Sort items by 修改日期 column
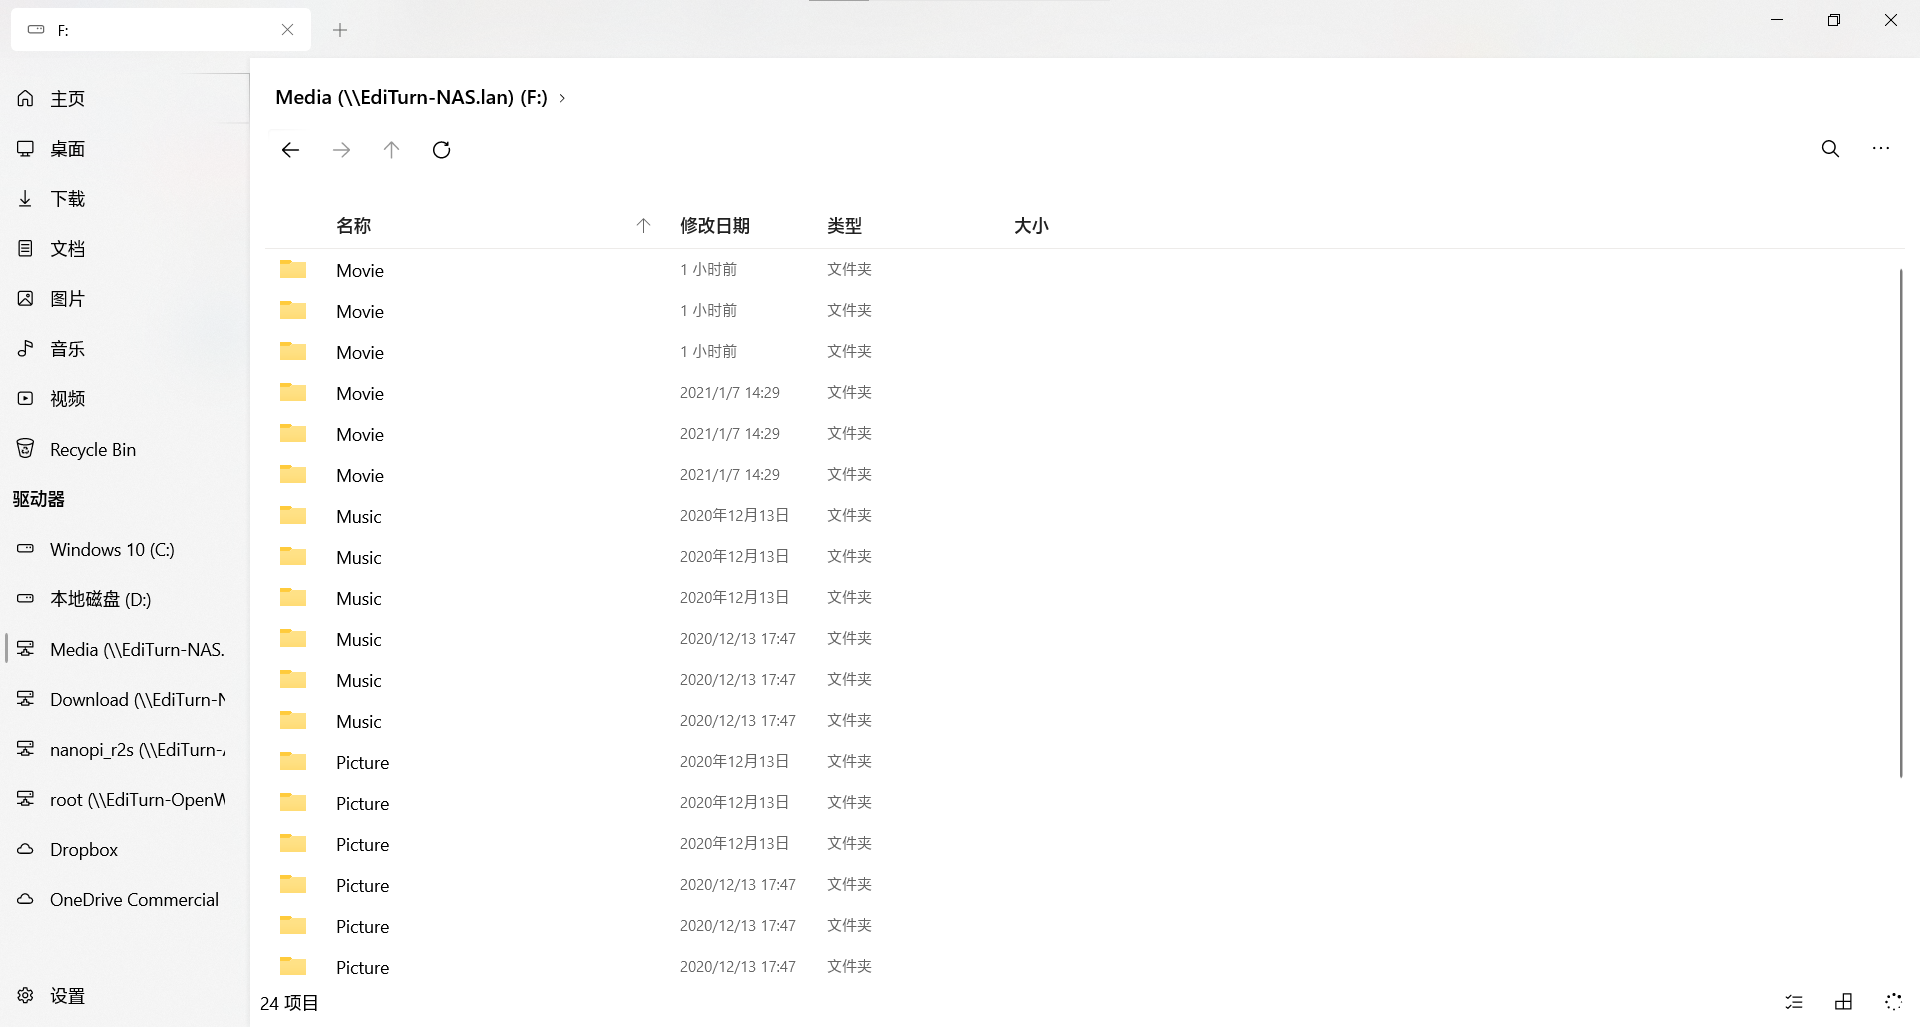The height and width of the screenshot is (1027, 1920). (x=714, y=225)
